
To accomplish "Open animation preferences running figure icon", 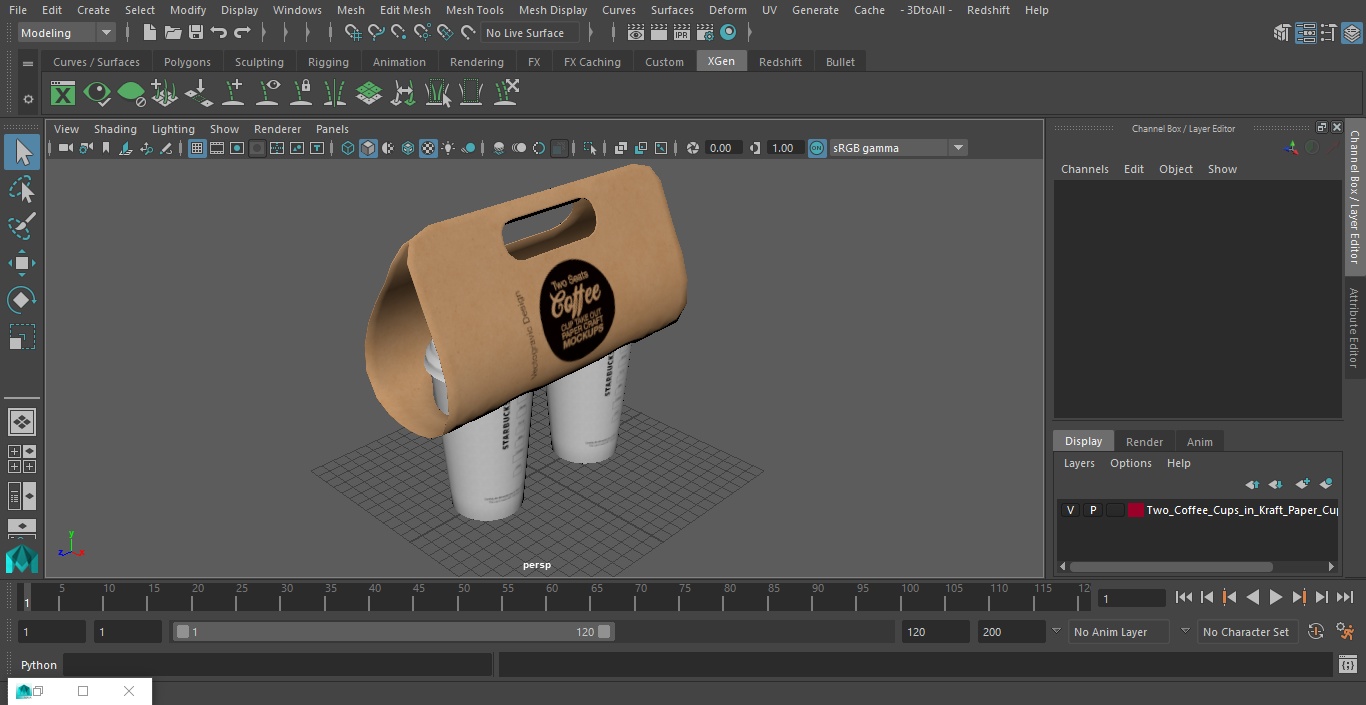I will 1345,632.
